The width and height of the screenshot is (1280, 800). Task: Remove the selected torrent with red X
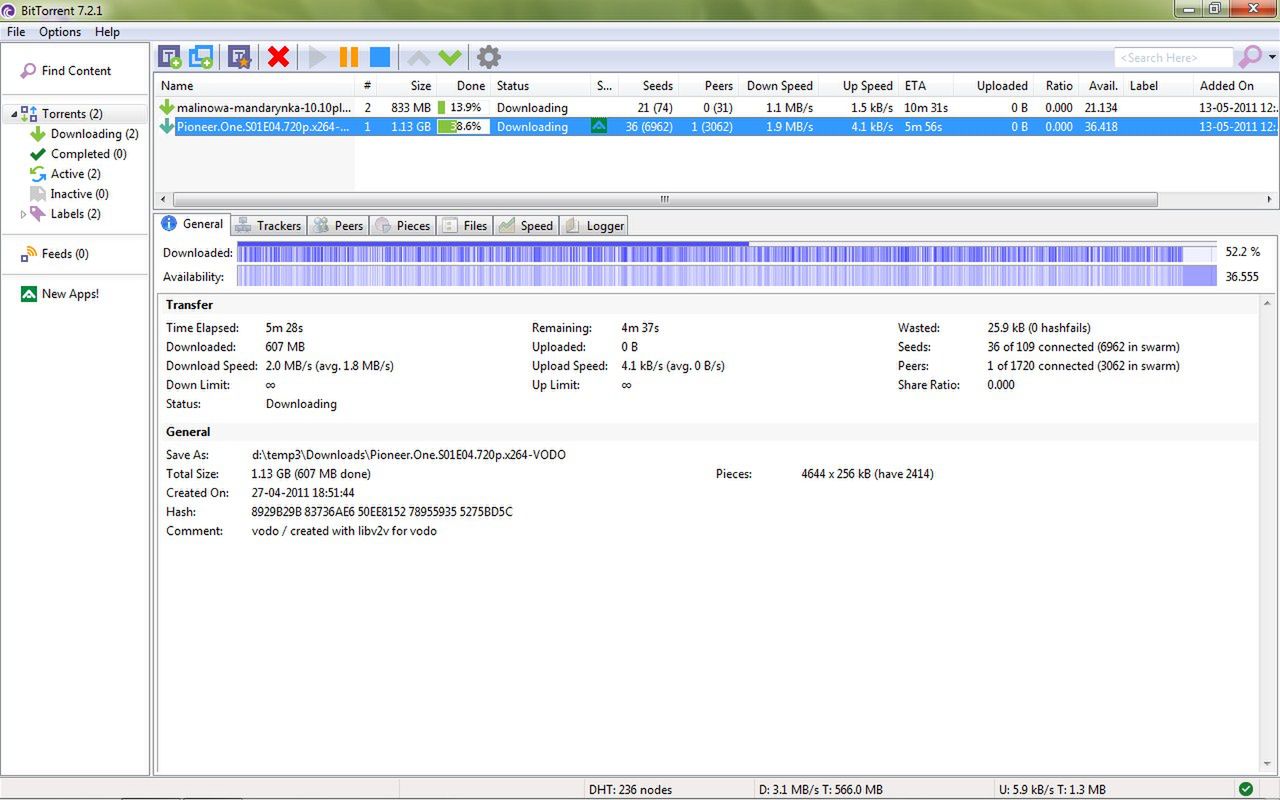coord(279,57)
